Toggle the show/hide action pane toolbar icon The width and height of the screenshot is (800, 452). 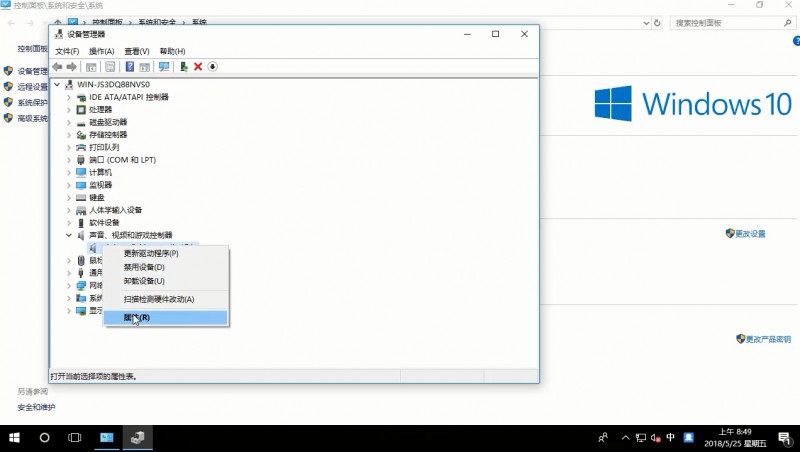(144, 67)
